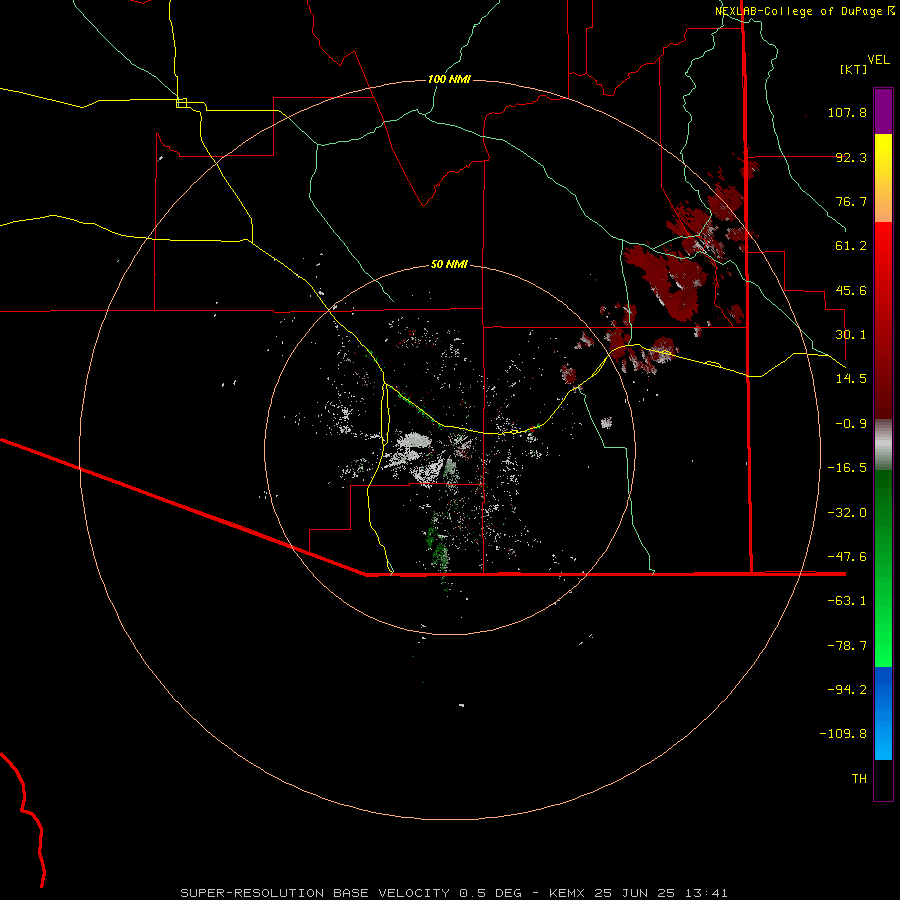Click the -78.7 velocity scale value
The width and height of the screenshot is (900, 900).
pyautogui.click(x=847, y=646)
